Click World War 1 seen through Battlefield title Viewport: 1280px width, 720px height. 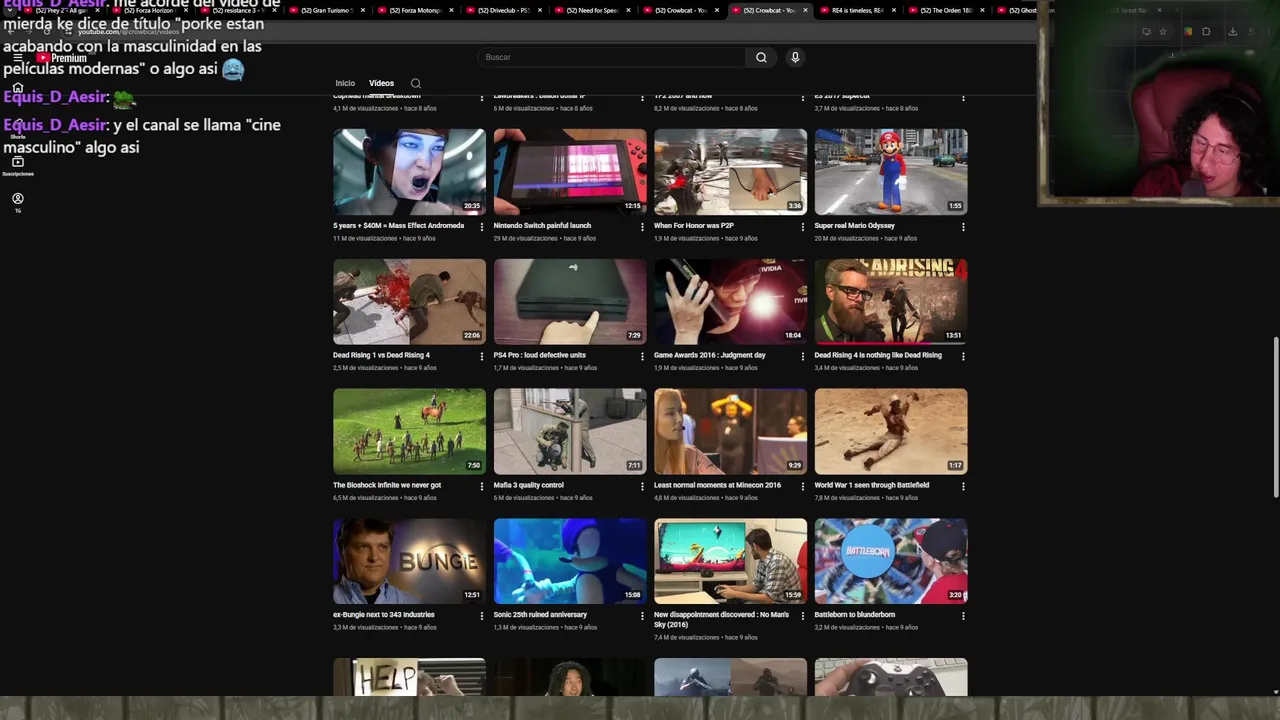click(871, 485)
